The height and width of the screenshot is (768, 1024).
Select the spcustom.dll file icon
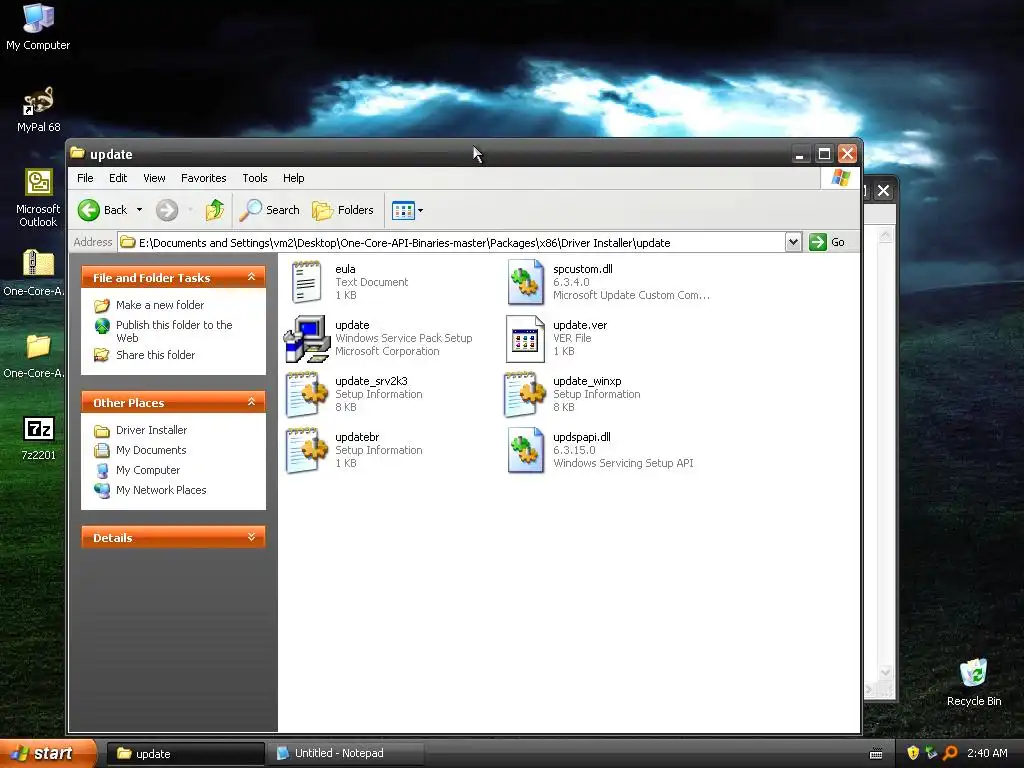(x=526, y=282)
